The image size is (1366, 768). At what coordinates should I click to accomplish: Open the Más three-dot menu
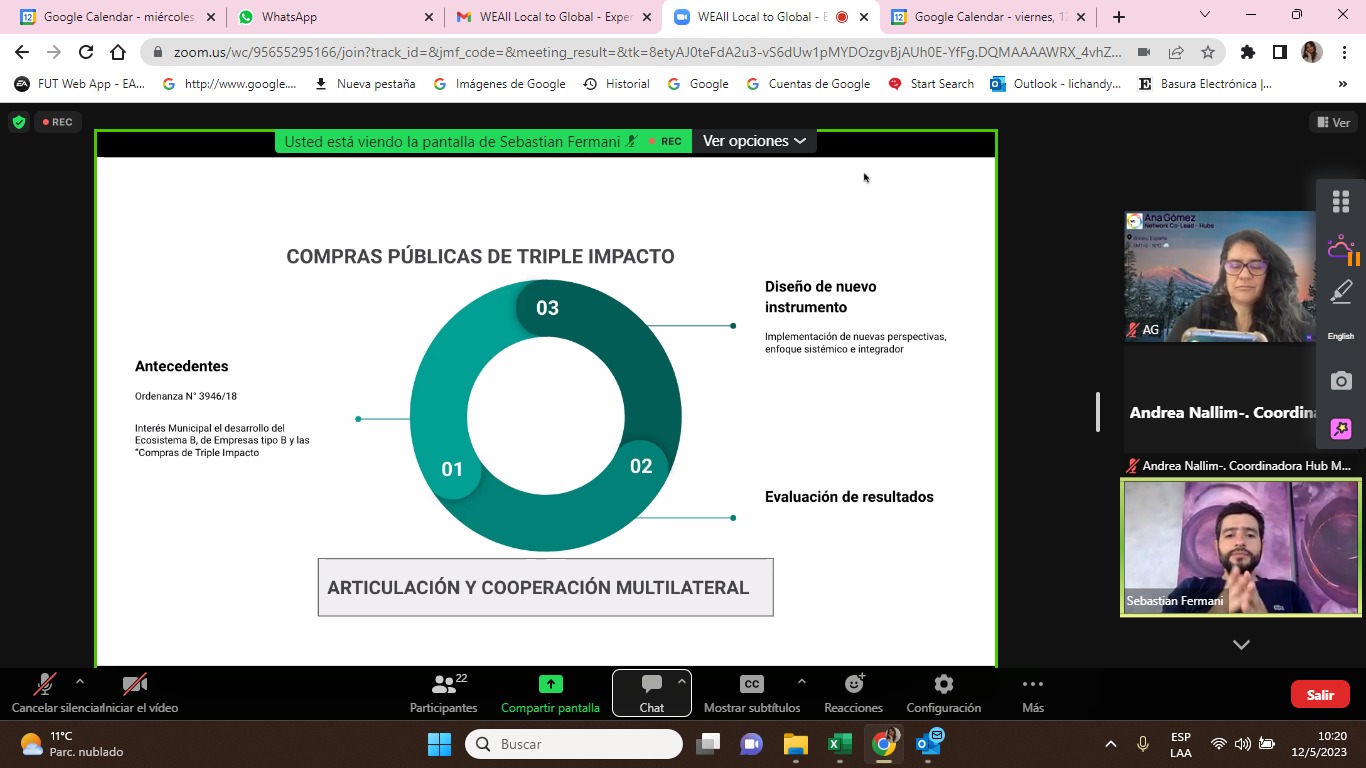pos(1033,693)
